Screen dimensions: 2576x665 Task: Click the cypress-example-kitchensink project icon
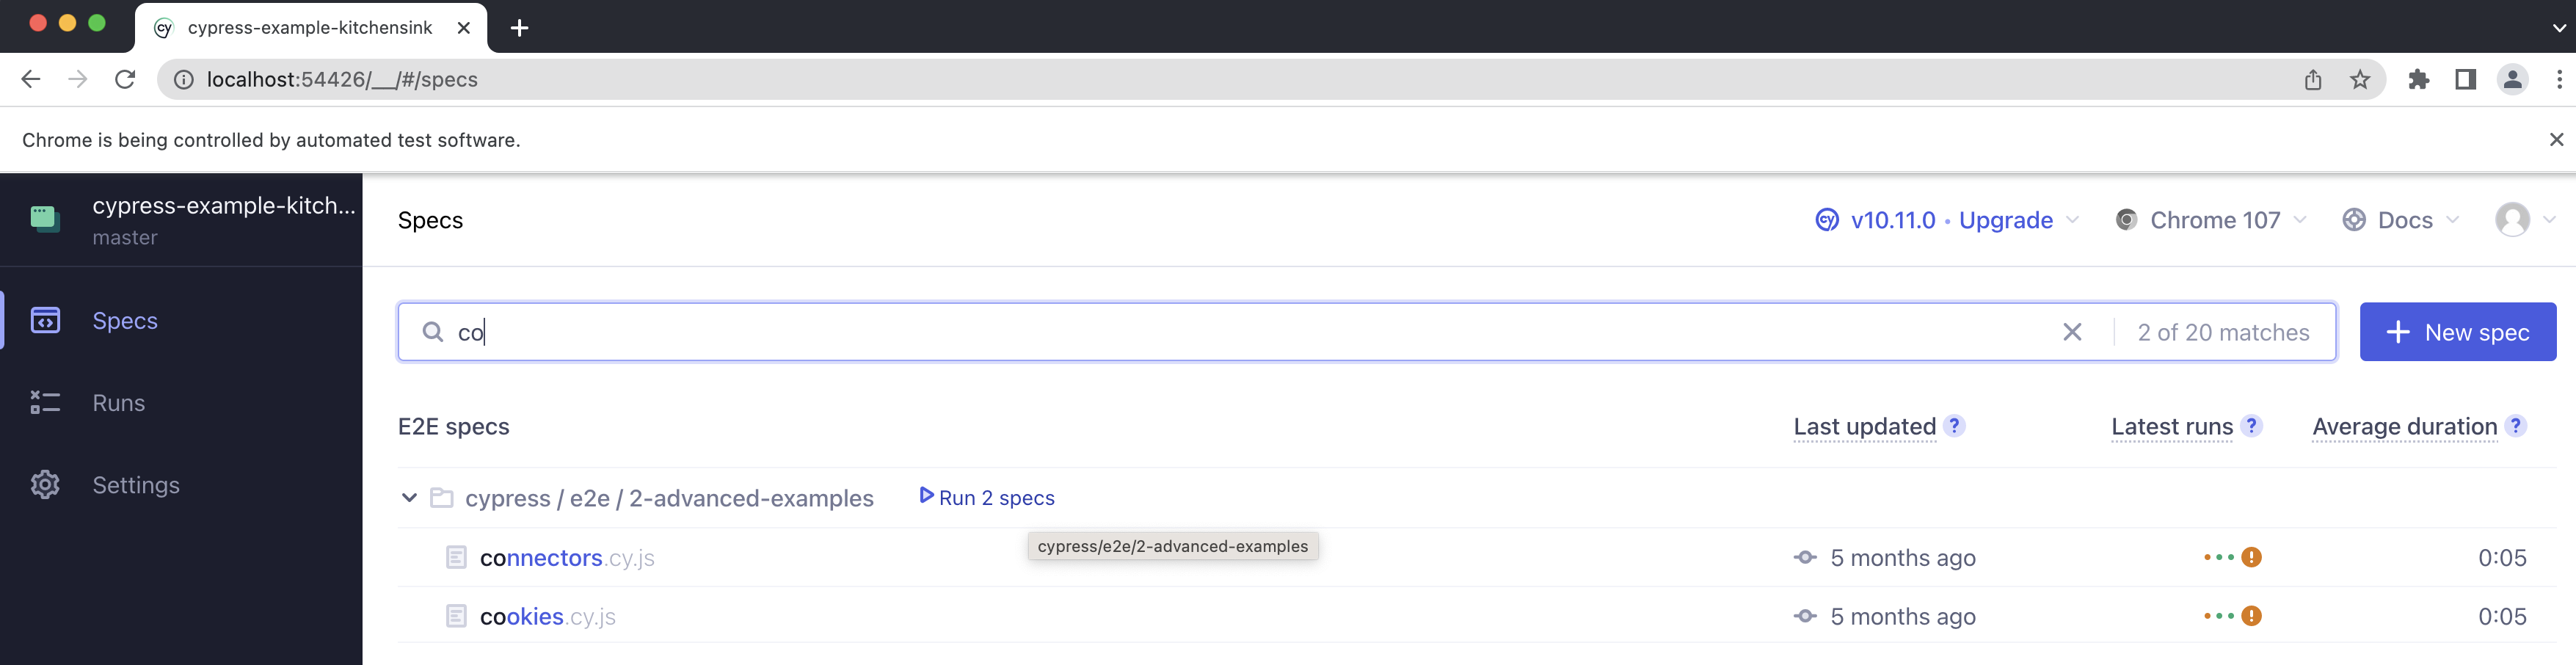(x=45, y=219)
